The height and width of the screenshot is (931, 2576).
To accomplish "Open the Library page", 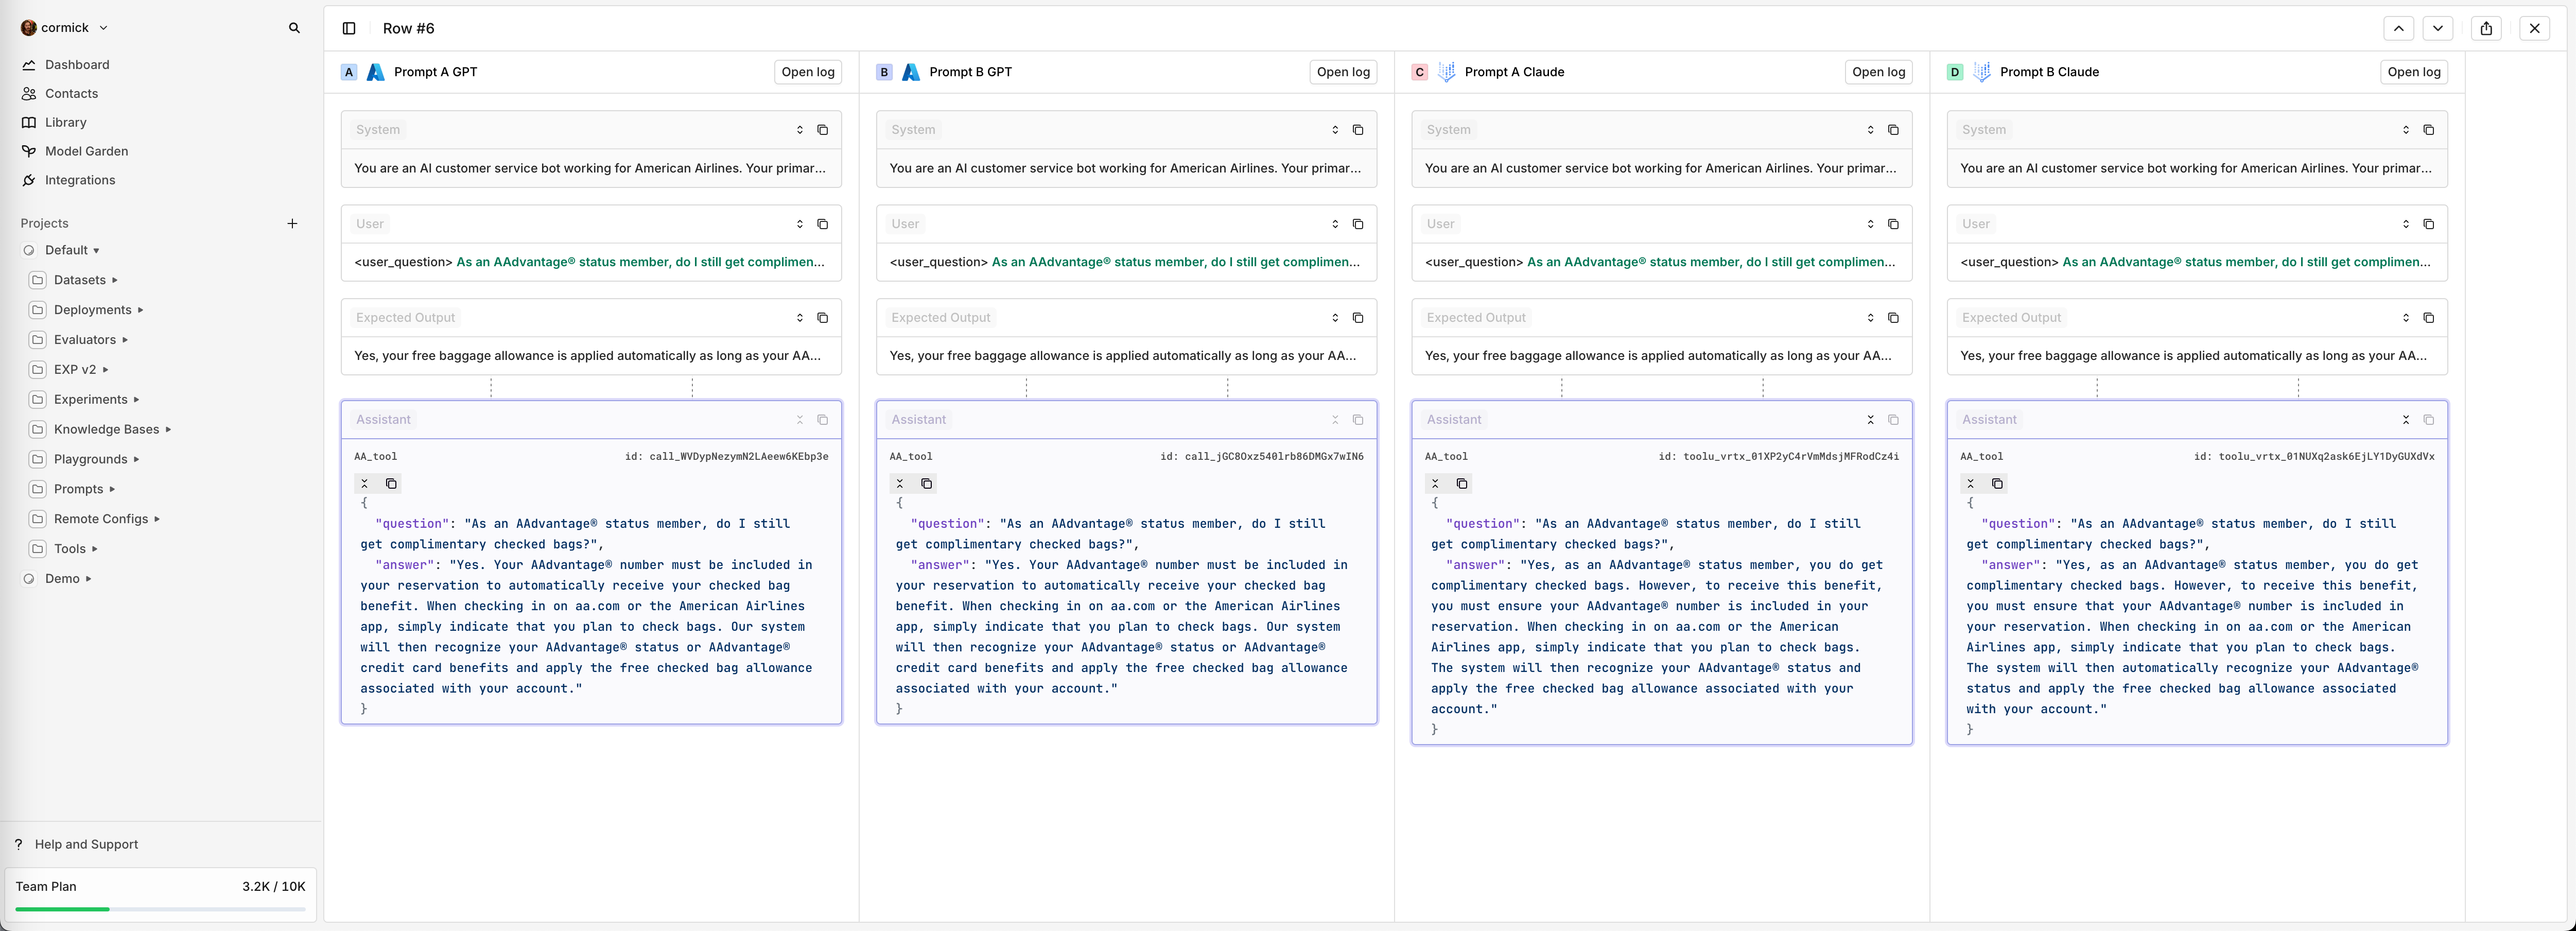I will tap(65, 123).
